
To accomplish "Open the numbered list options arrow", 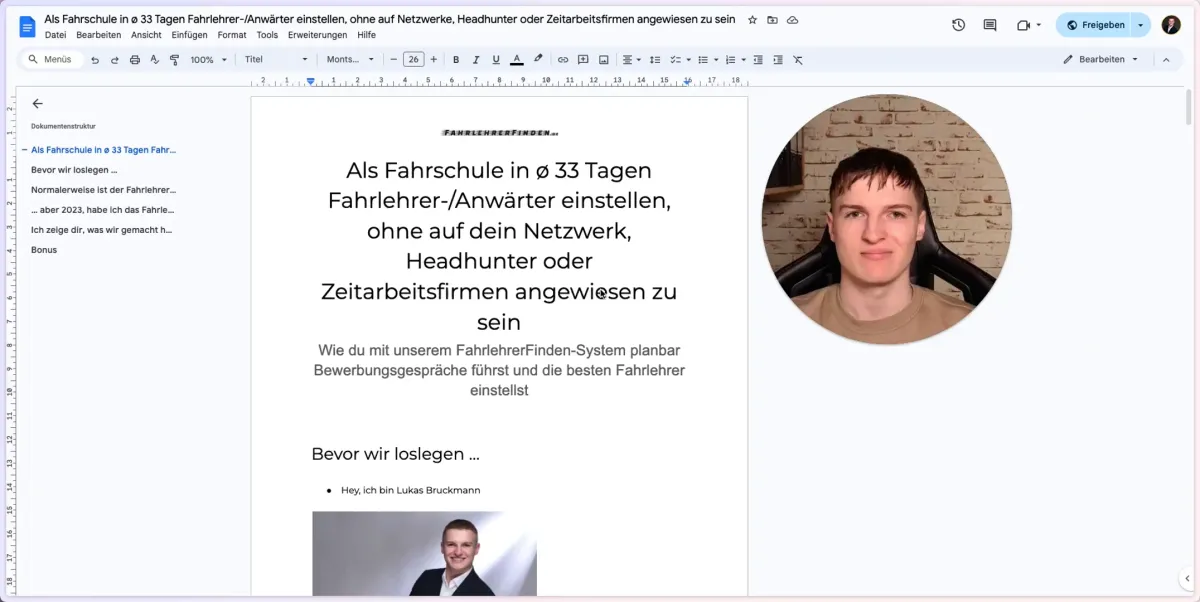I will [x=743, y=60].
